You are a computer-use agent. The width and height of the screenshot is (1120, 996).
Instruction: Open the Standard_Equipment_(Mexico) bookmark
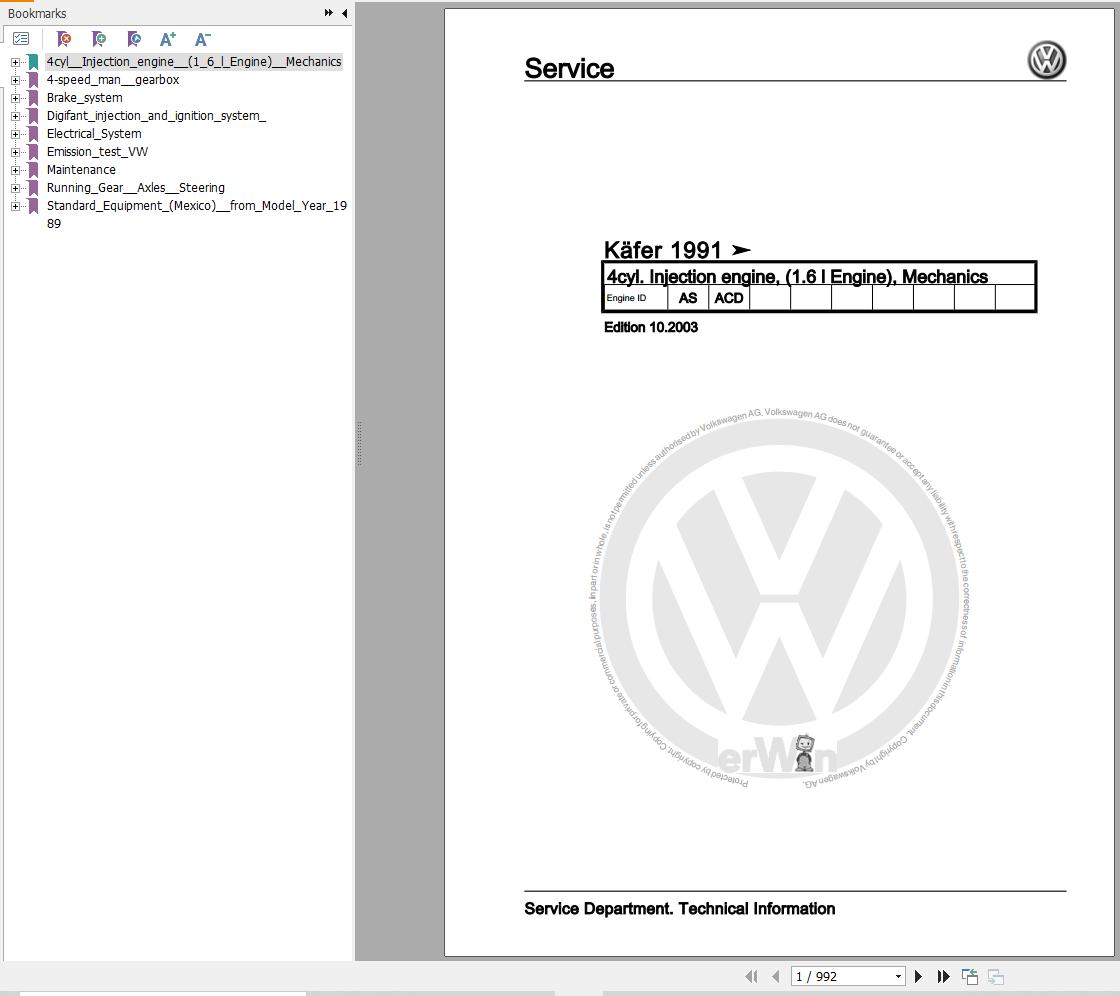point(196,214)
